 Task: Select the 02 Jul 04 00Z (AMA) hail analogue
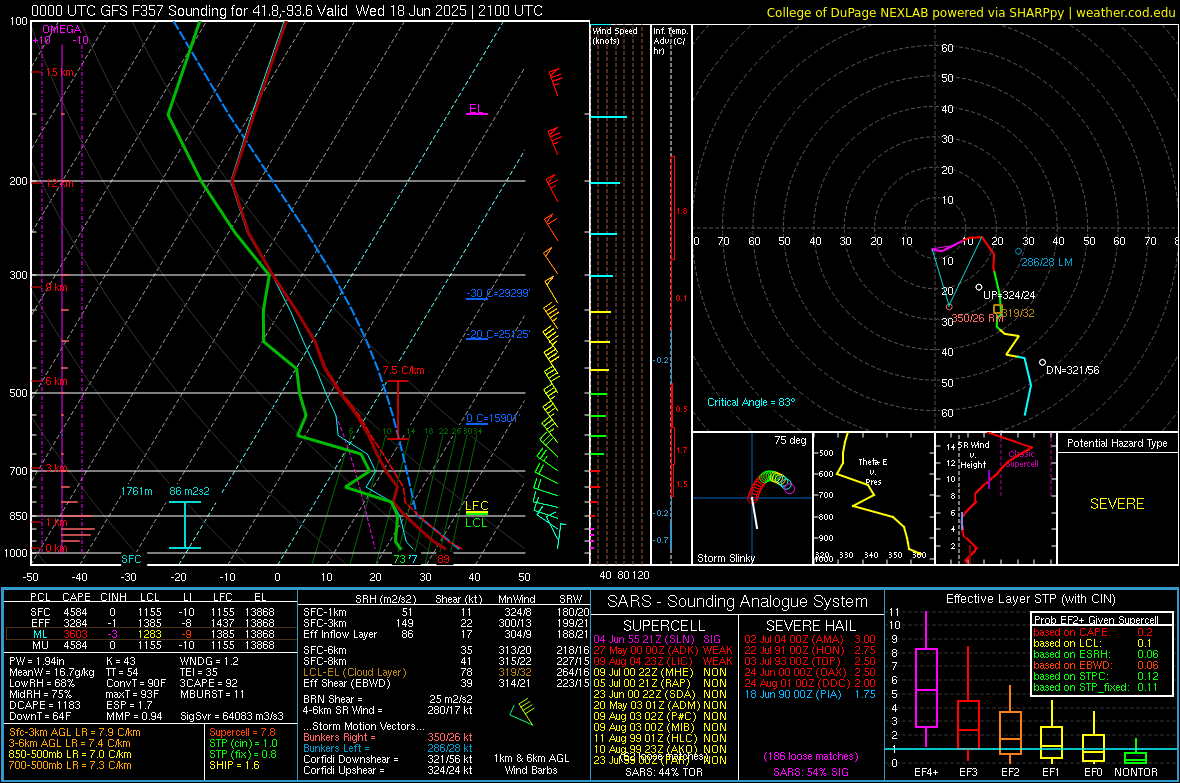coord(810,639)
